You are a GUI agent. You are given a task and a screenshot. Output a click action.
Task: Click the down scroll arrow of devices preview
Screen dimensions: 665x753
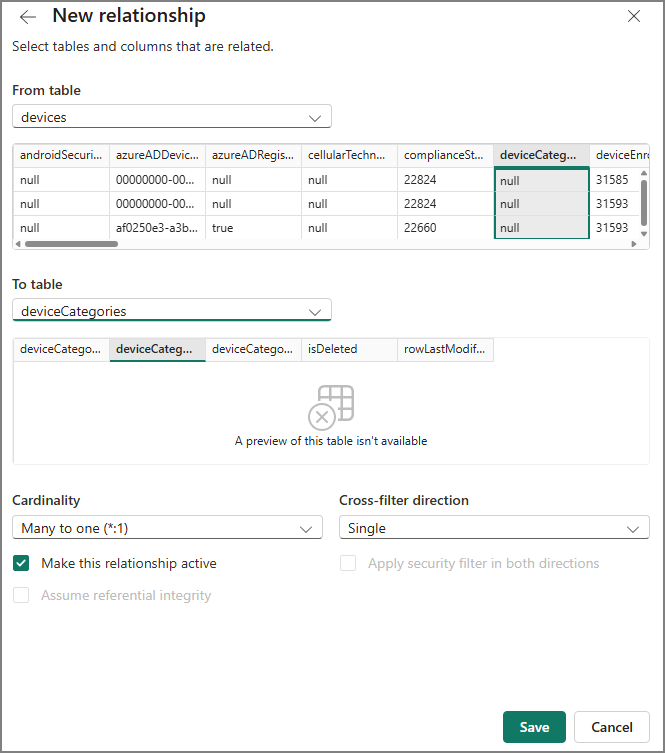[x=644, y=234]
